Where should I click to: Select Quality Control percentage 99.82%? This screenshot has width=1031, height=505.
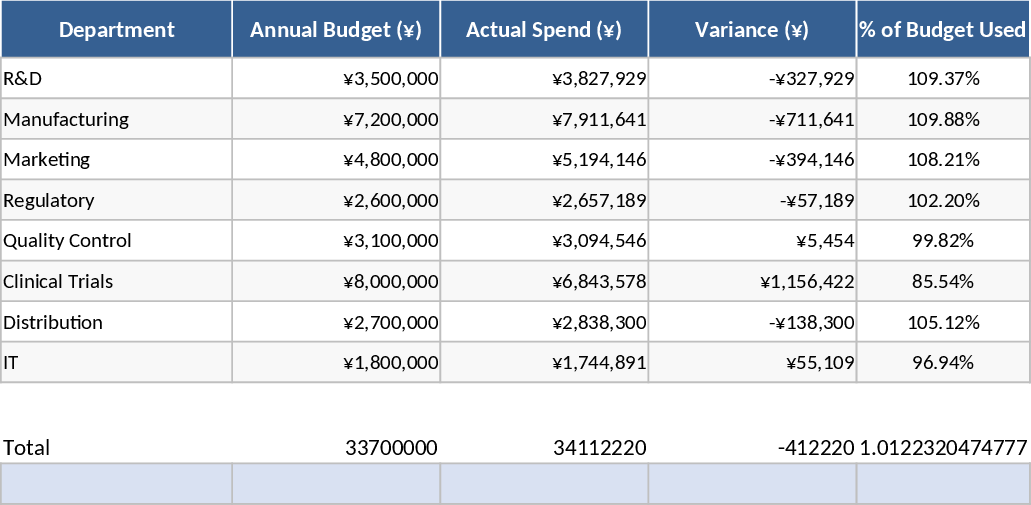942,241
